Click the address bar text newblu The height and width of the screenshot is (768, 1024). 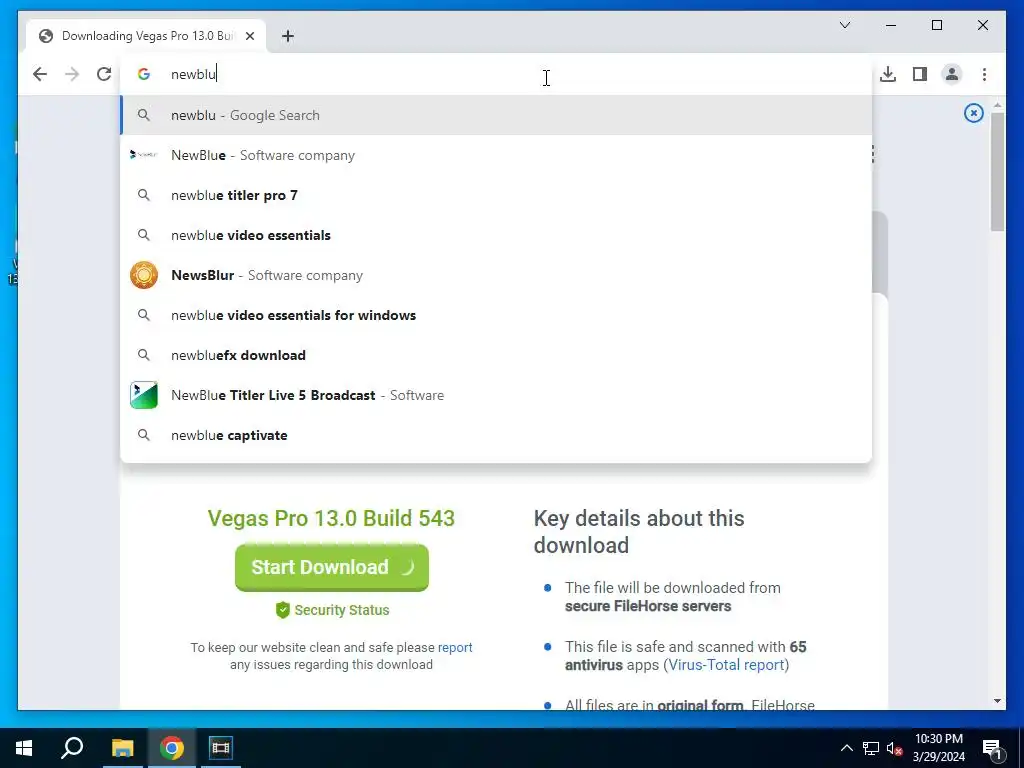(x=193, y=74)
